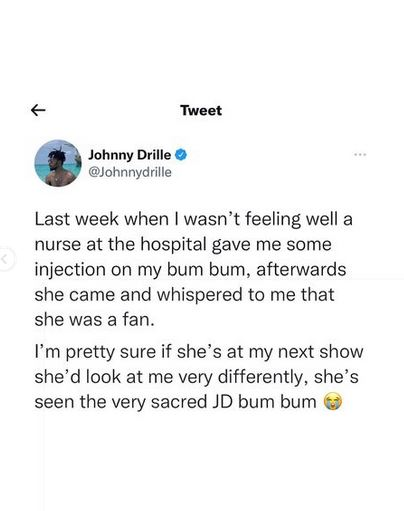The height and width of the screenshot is (511, 404).
Task: Open Johnny Drille's profile picture
Action: click(58, 163)
